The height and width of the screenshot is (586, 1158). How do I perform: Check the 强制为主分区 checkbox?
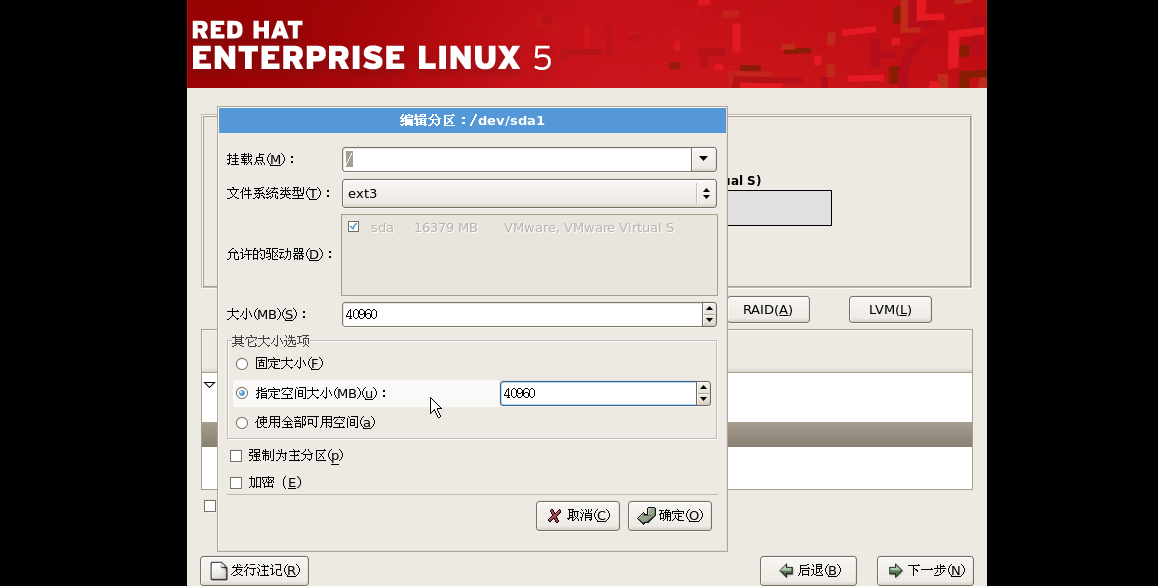point(235,455)
